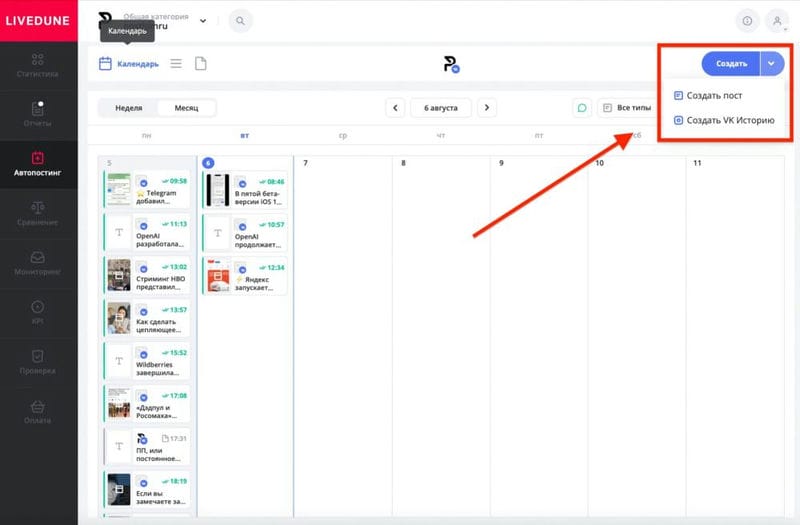Viewport: 800px width, 525px height.
Task: Click the пн weekday header
Action: point(146,136)
